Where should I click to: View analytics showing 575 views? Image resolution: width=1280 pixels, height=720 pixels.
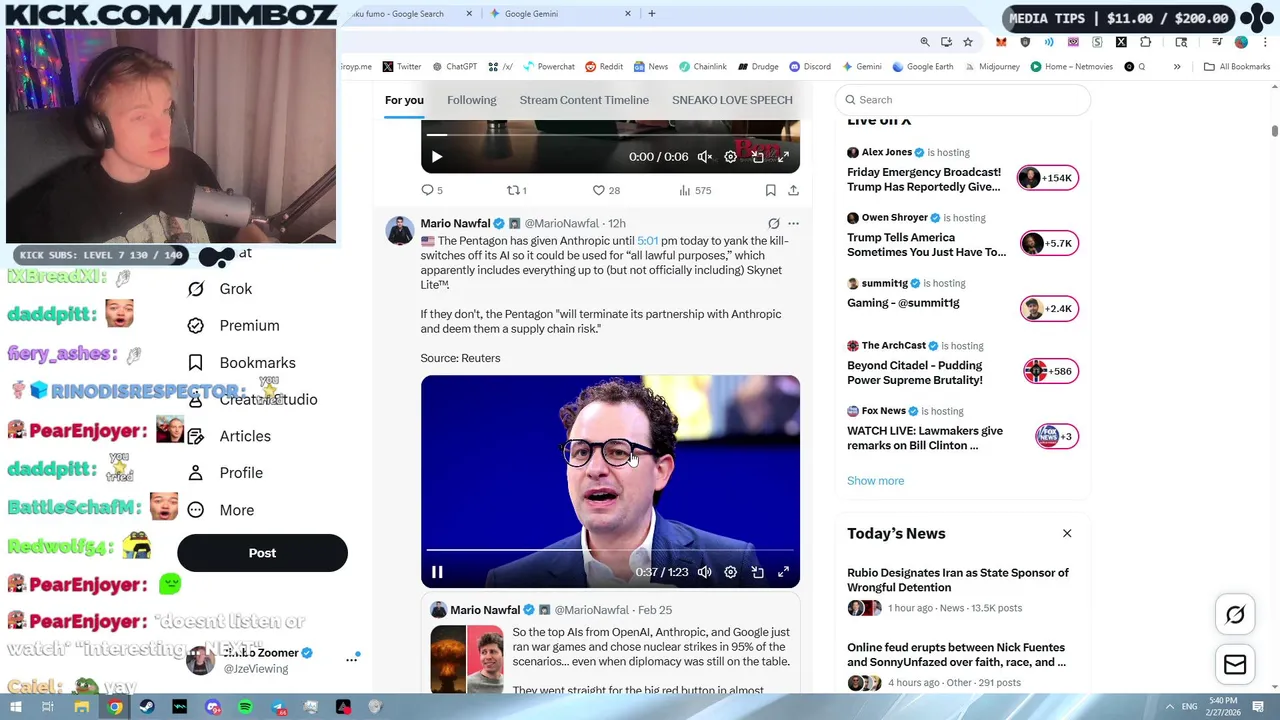click(695, 190)
